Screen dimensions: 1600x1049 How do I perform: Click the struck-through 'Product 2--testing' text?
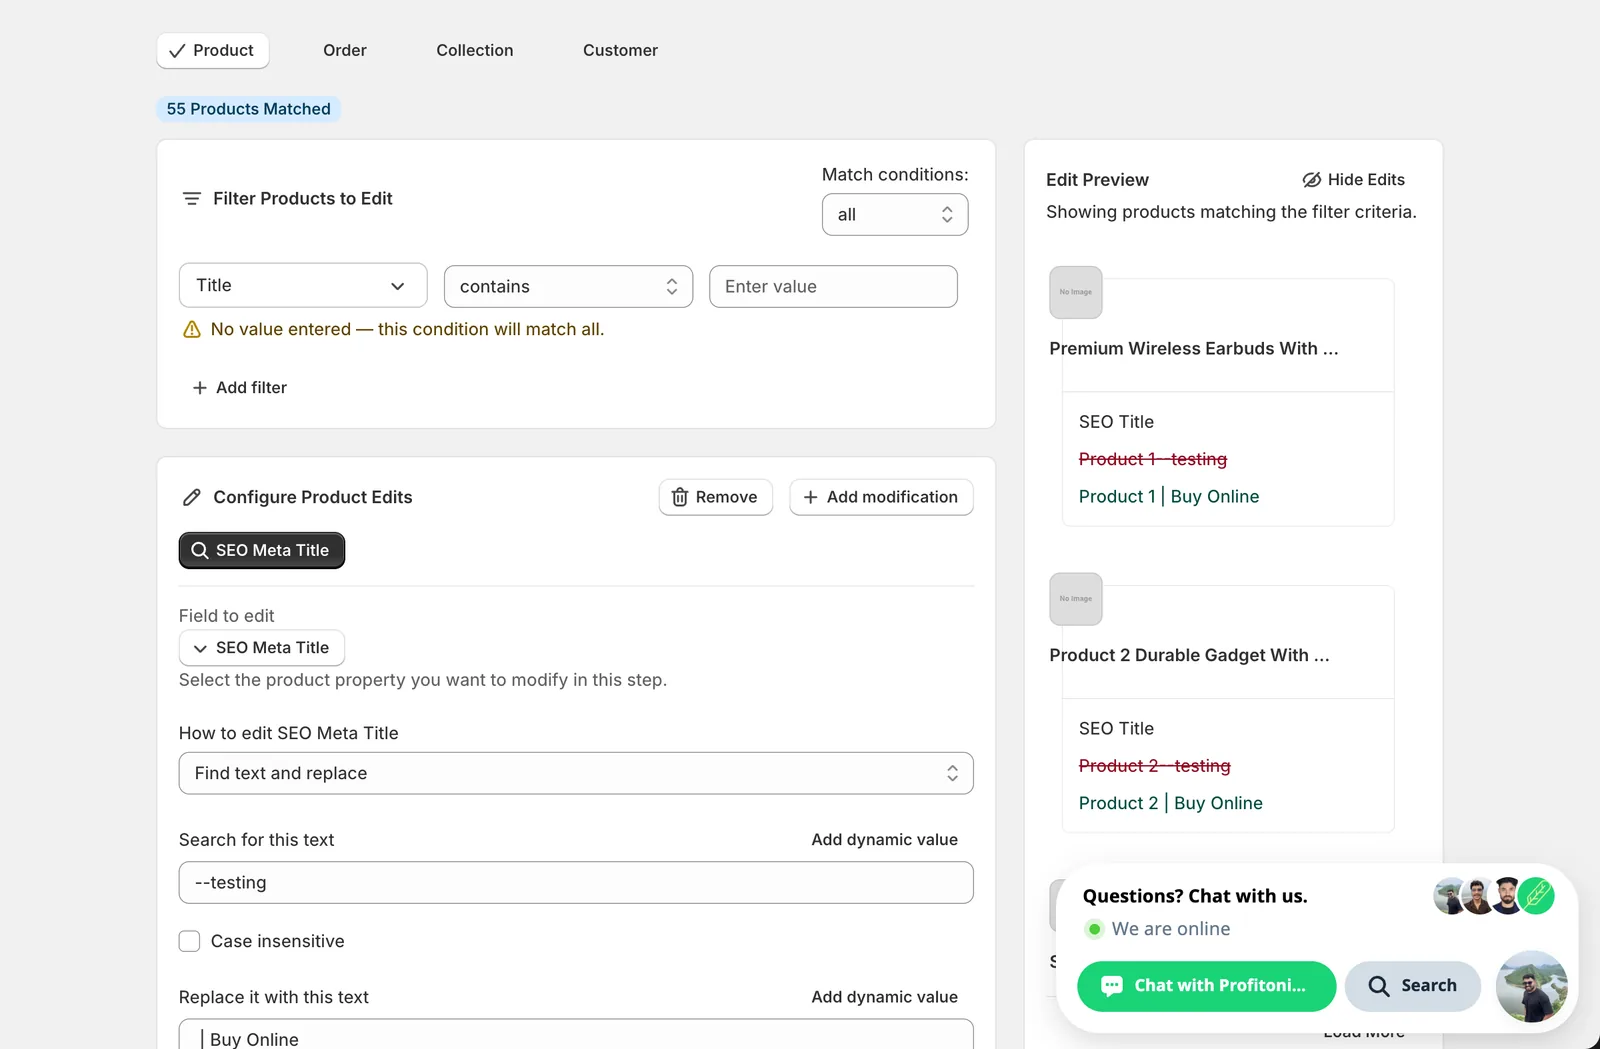[x=1155, y=766]
